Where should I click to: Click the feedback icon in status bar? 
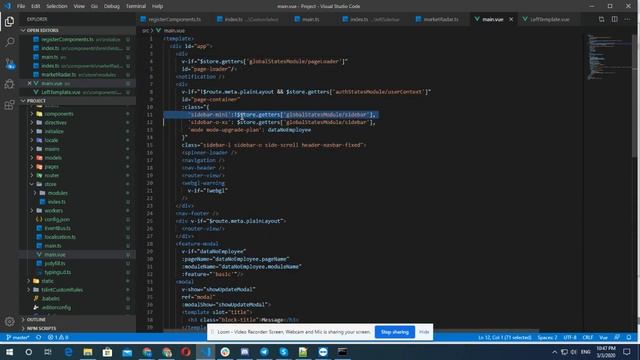pos(617,338)
